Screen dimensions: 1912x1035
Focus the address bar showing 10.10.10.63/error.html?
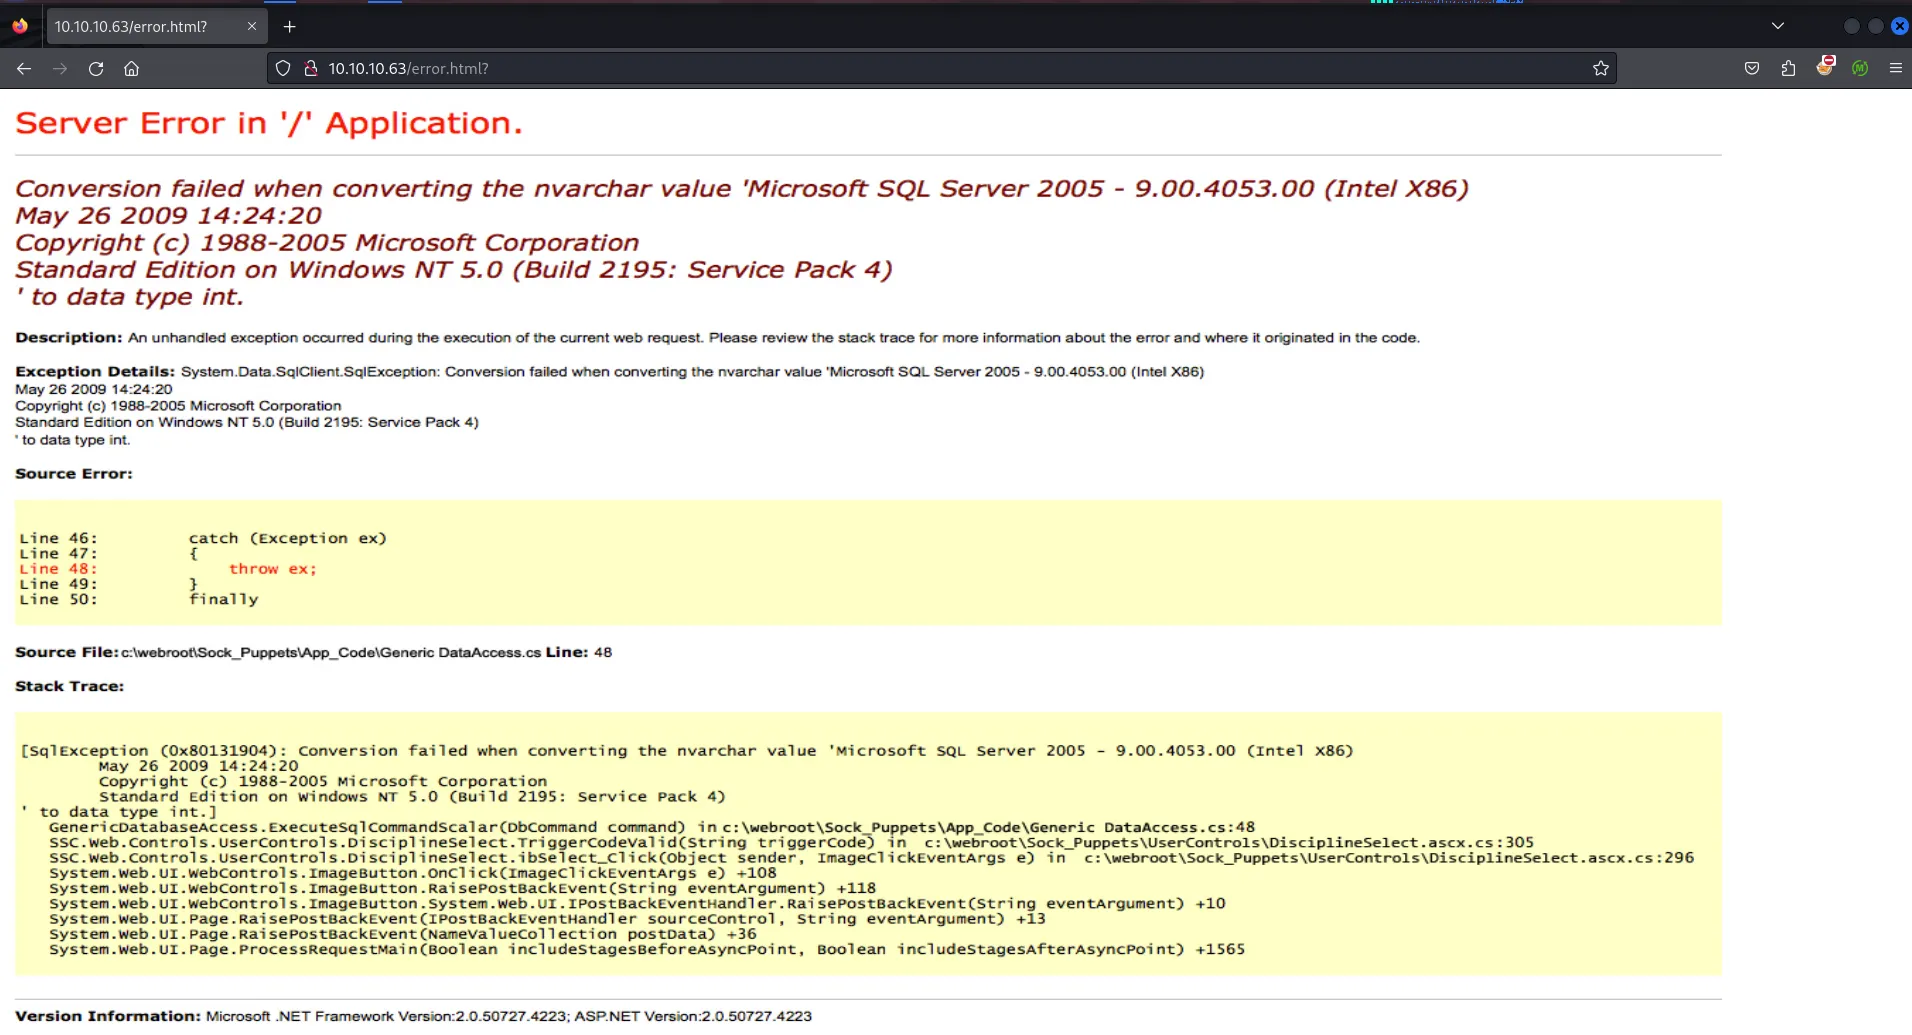(x=941, y=68)
